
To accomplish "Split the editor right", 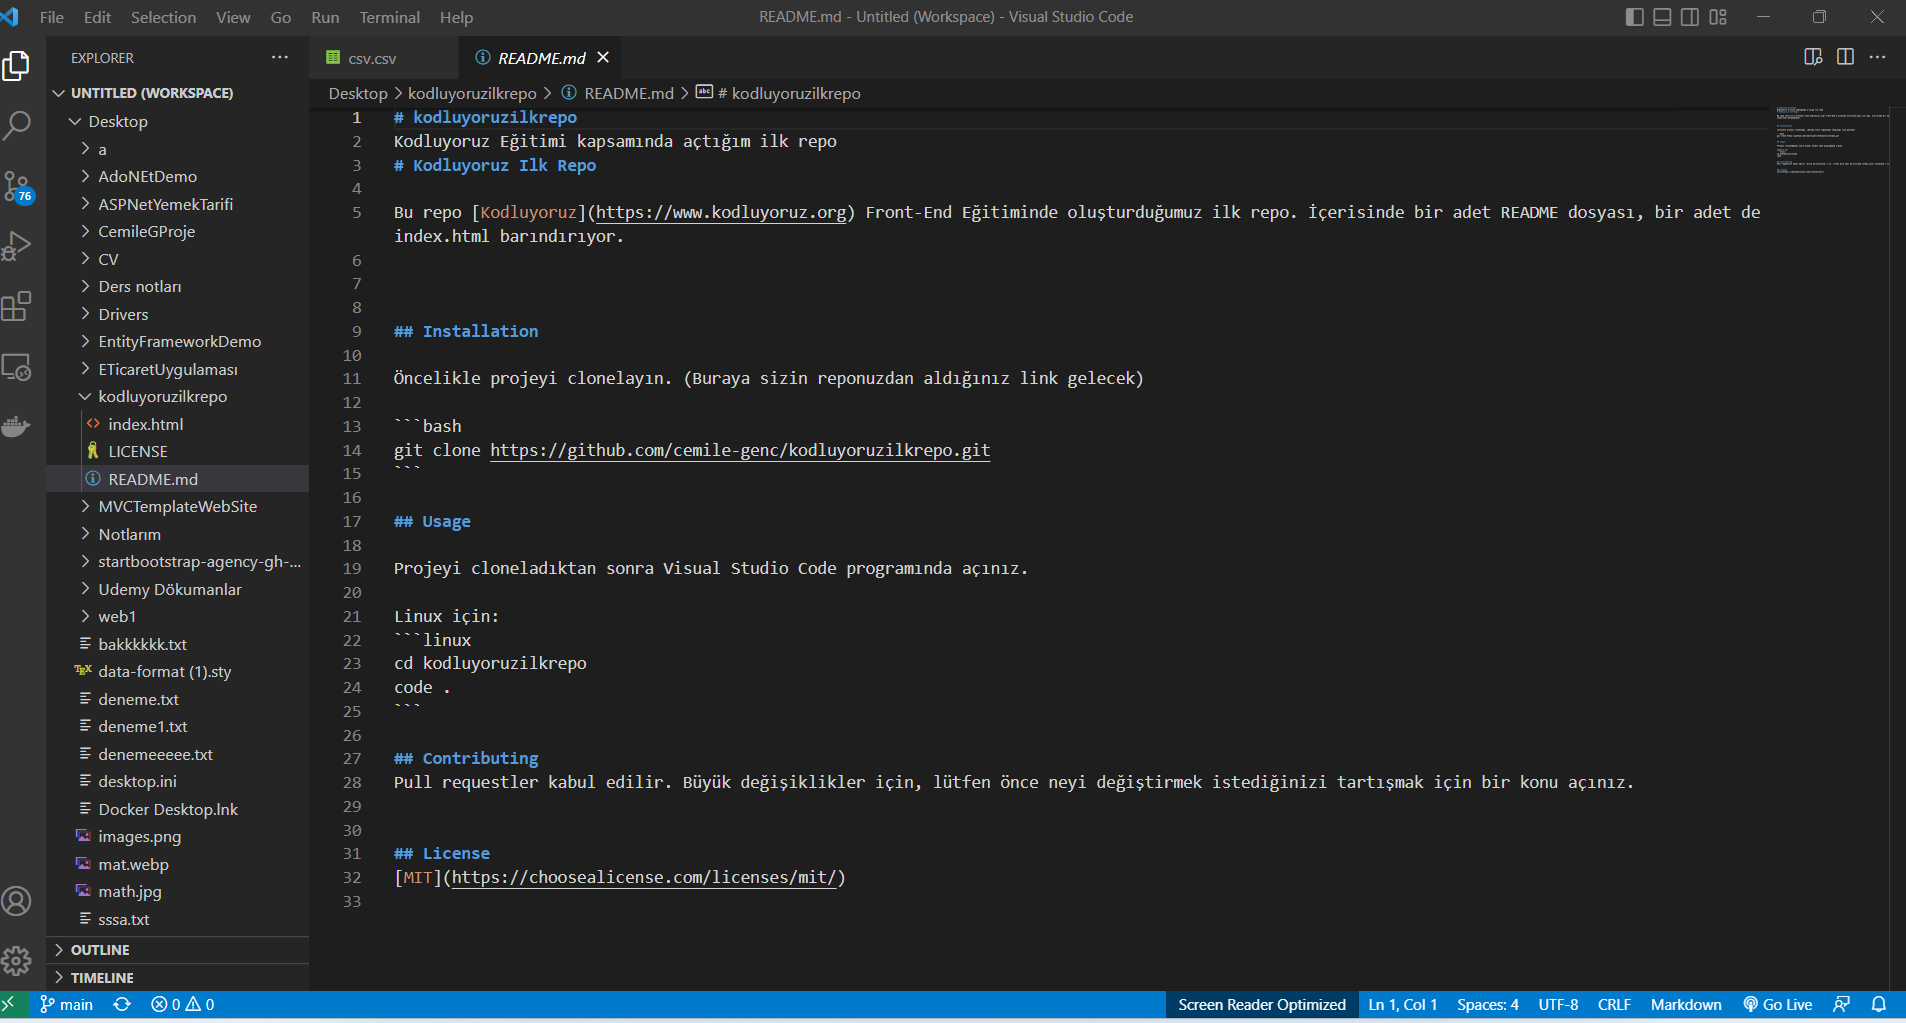I will (x=1845, y=57).
